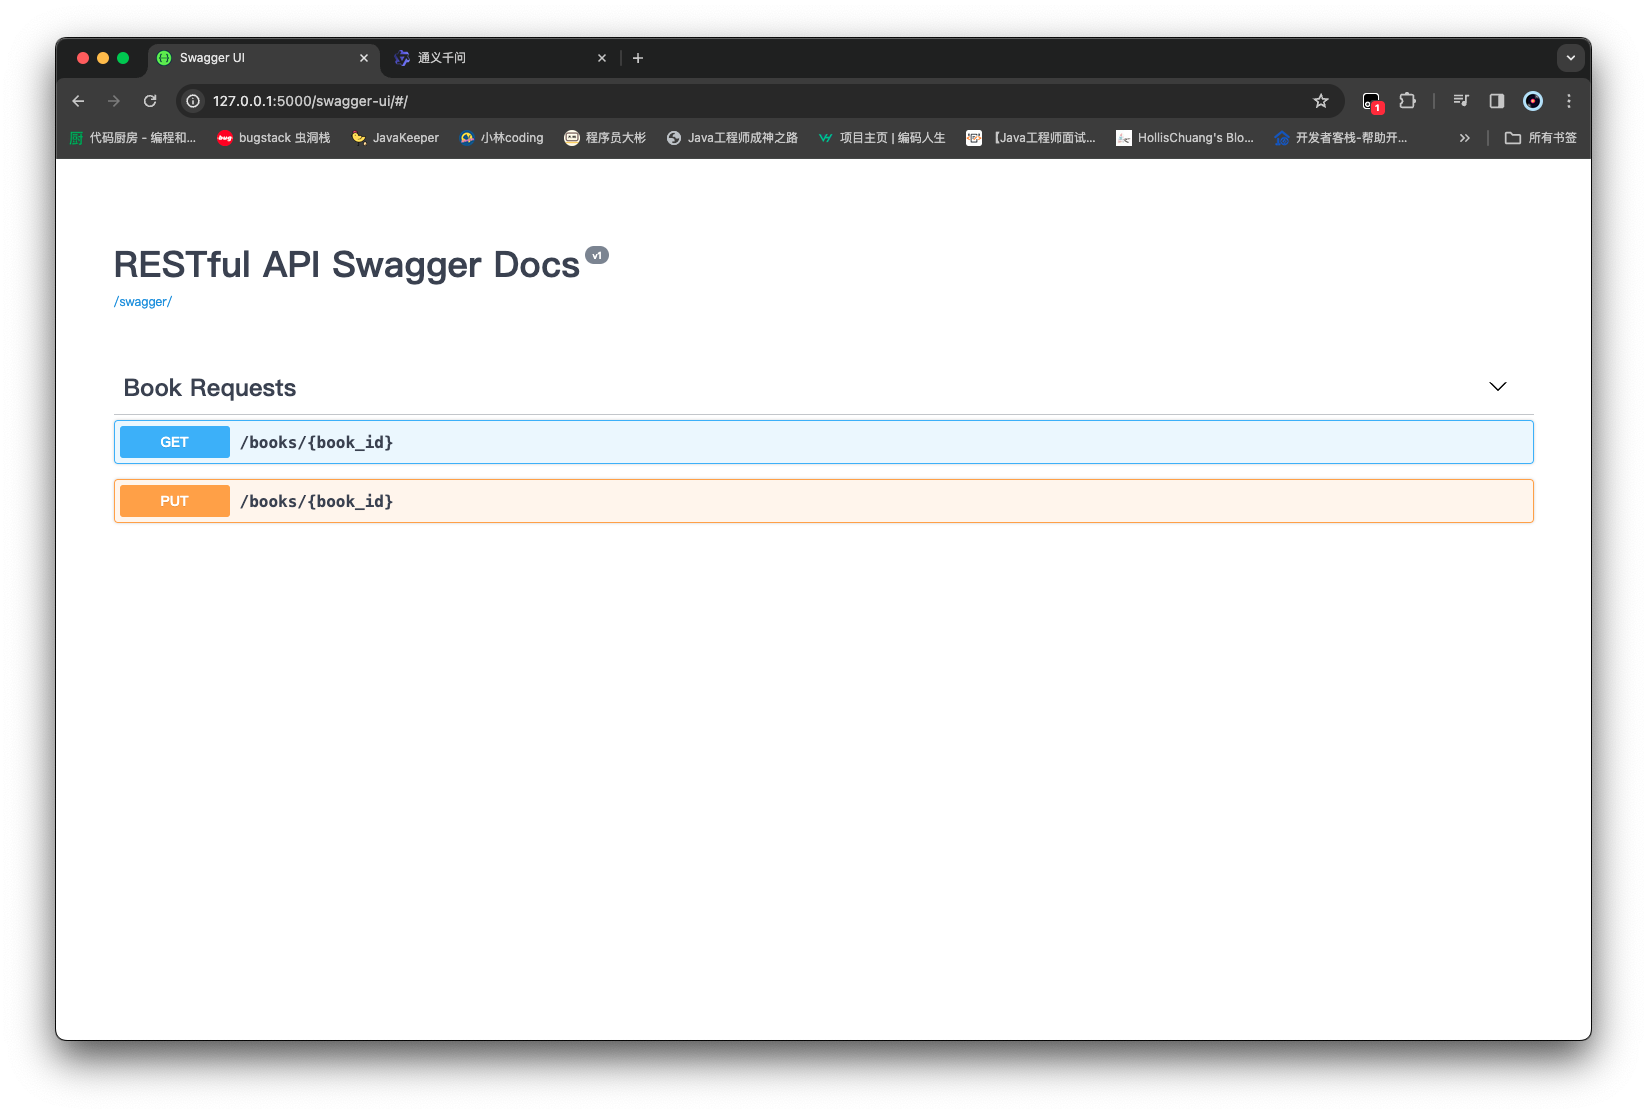The image size is (1647, 1114).
Task: Reload the Swagger UI page
Action: click(150, 101)
